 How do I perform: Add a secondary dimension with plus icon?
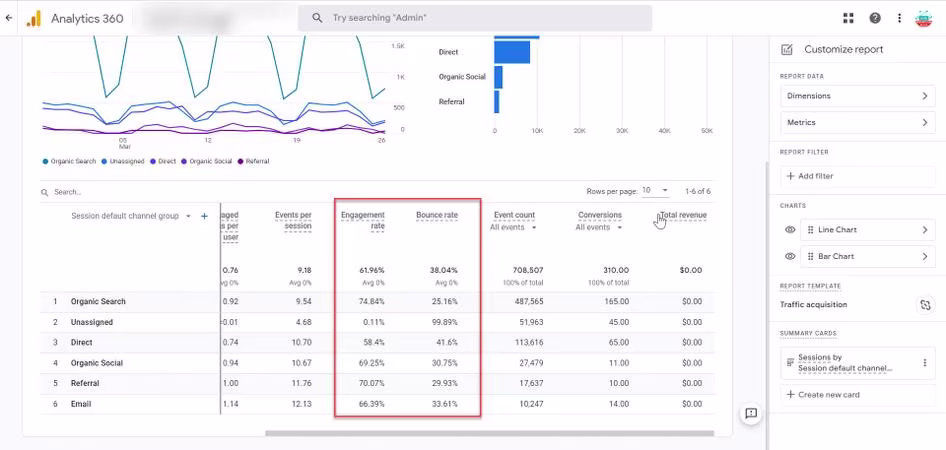pos(204,216)
